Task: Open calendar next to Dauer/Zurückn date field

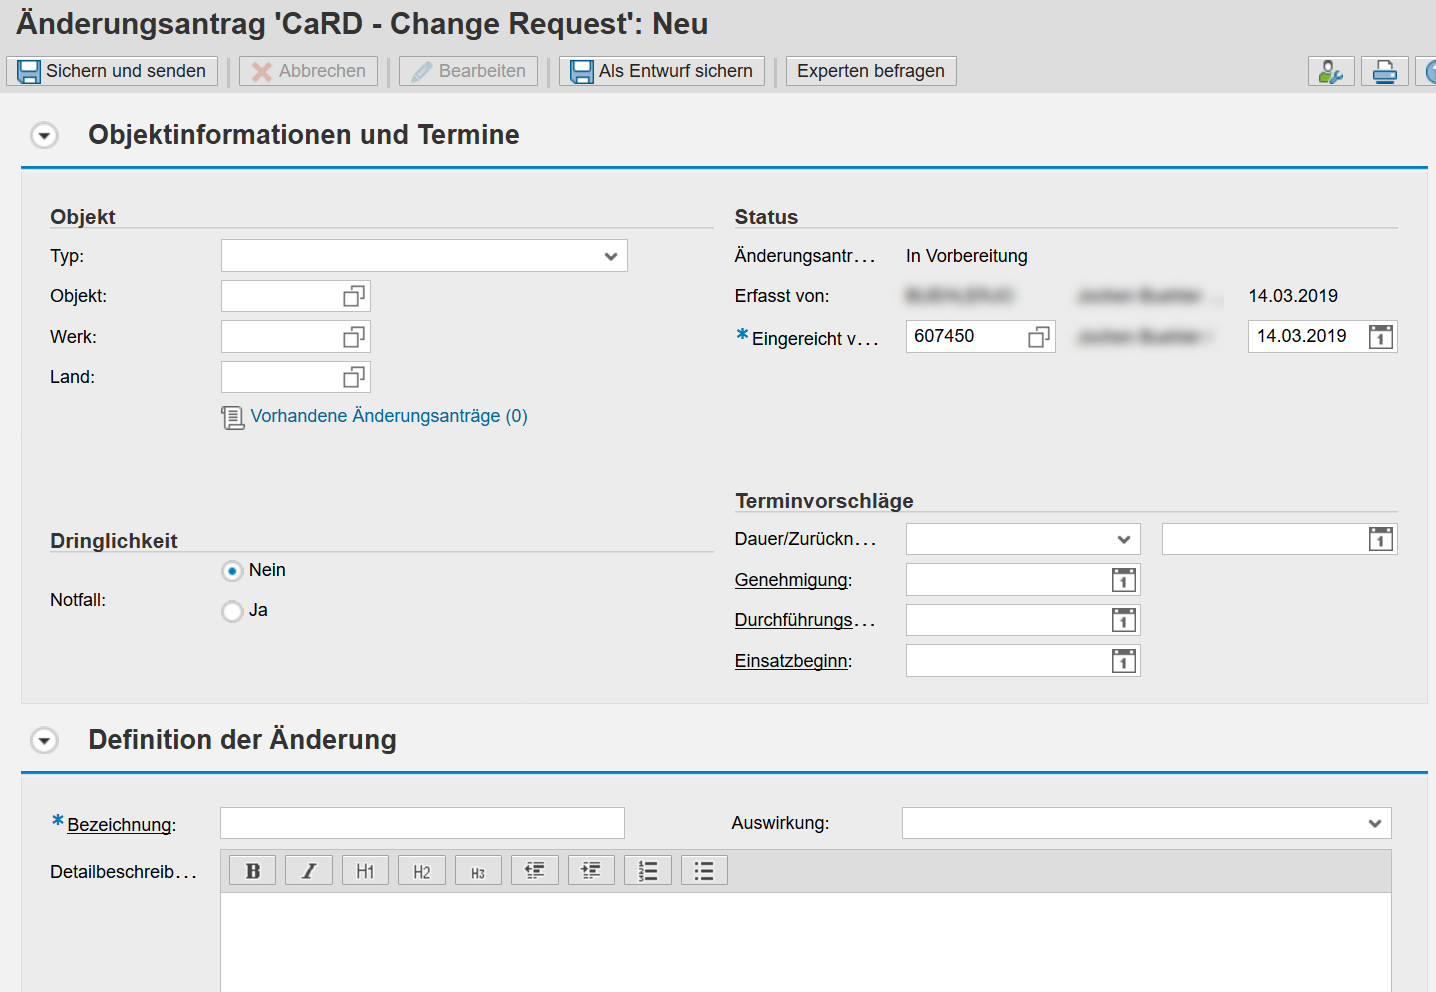Action: (x=1381, y=539)
